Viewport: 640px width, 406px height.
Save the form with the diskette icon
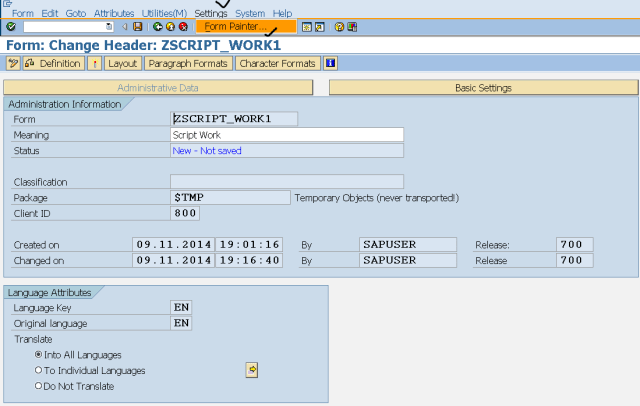(x=138, y=27)
